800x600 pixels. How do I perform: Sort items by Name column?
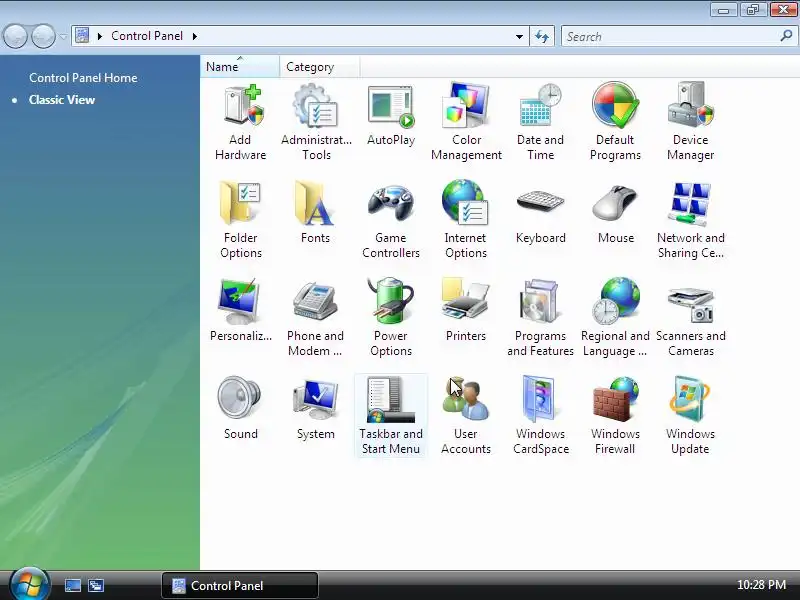click(240, 67)
